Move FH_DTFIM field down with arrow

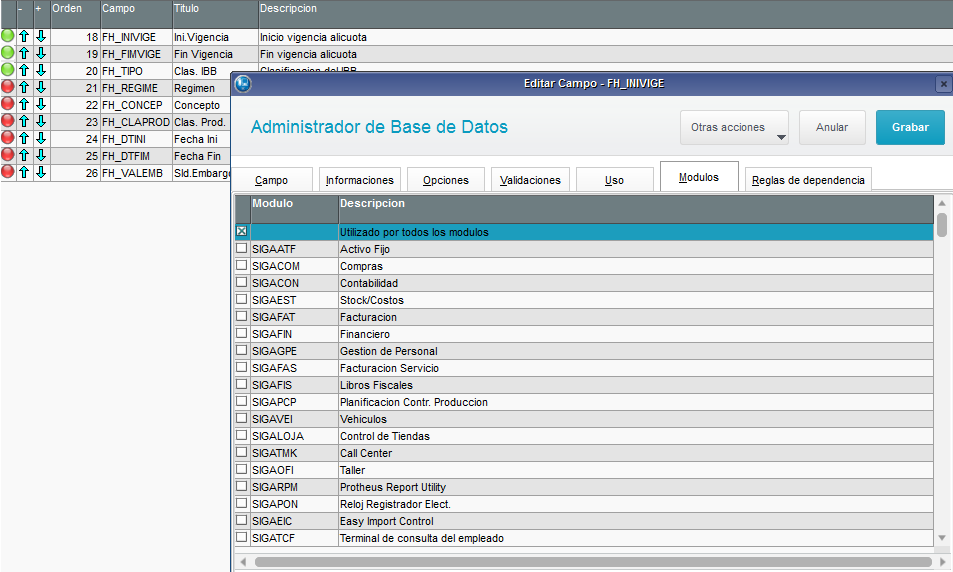click(x=41, y=156)
